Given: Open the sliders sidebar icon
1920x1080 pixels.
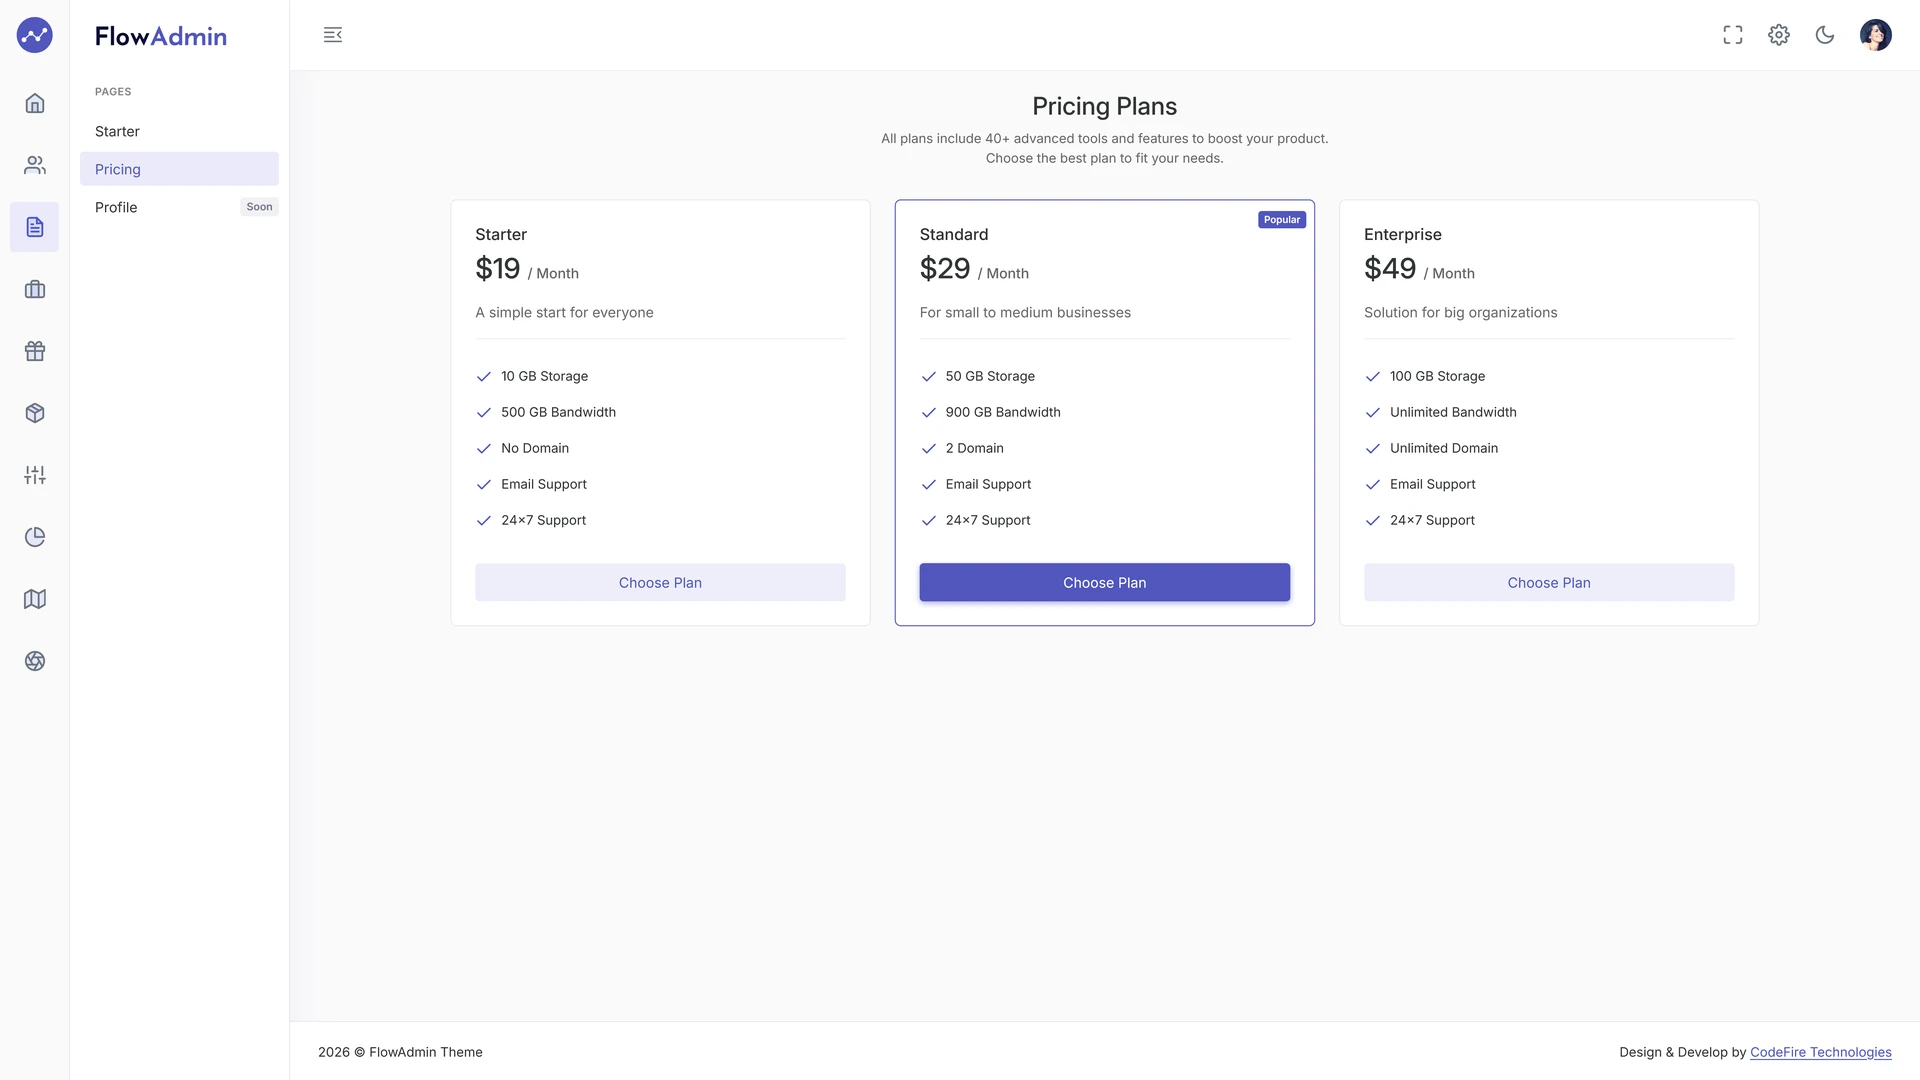Looking at the screenshot, I should pyautogui.click(x=35, y=475).
